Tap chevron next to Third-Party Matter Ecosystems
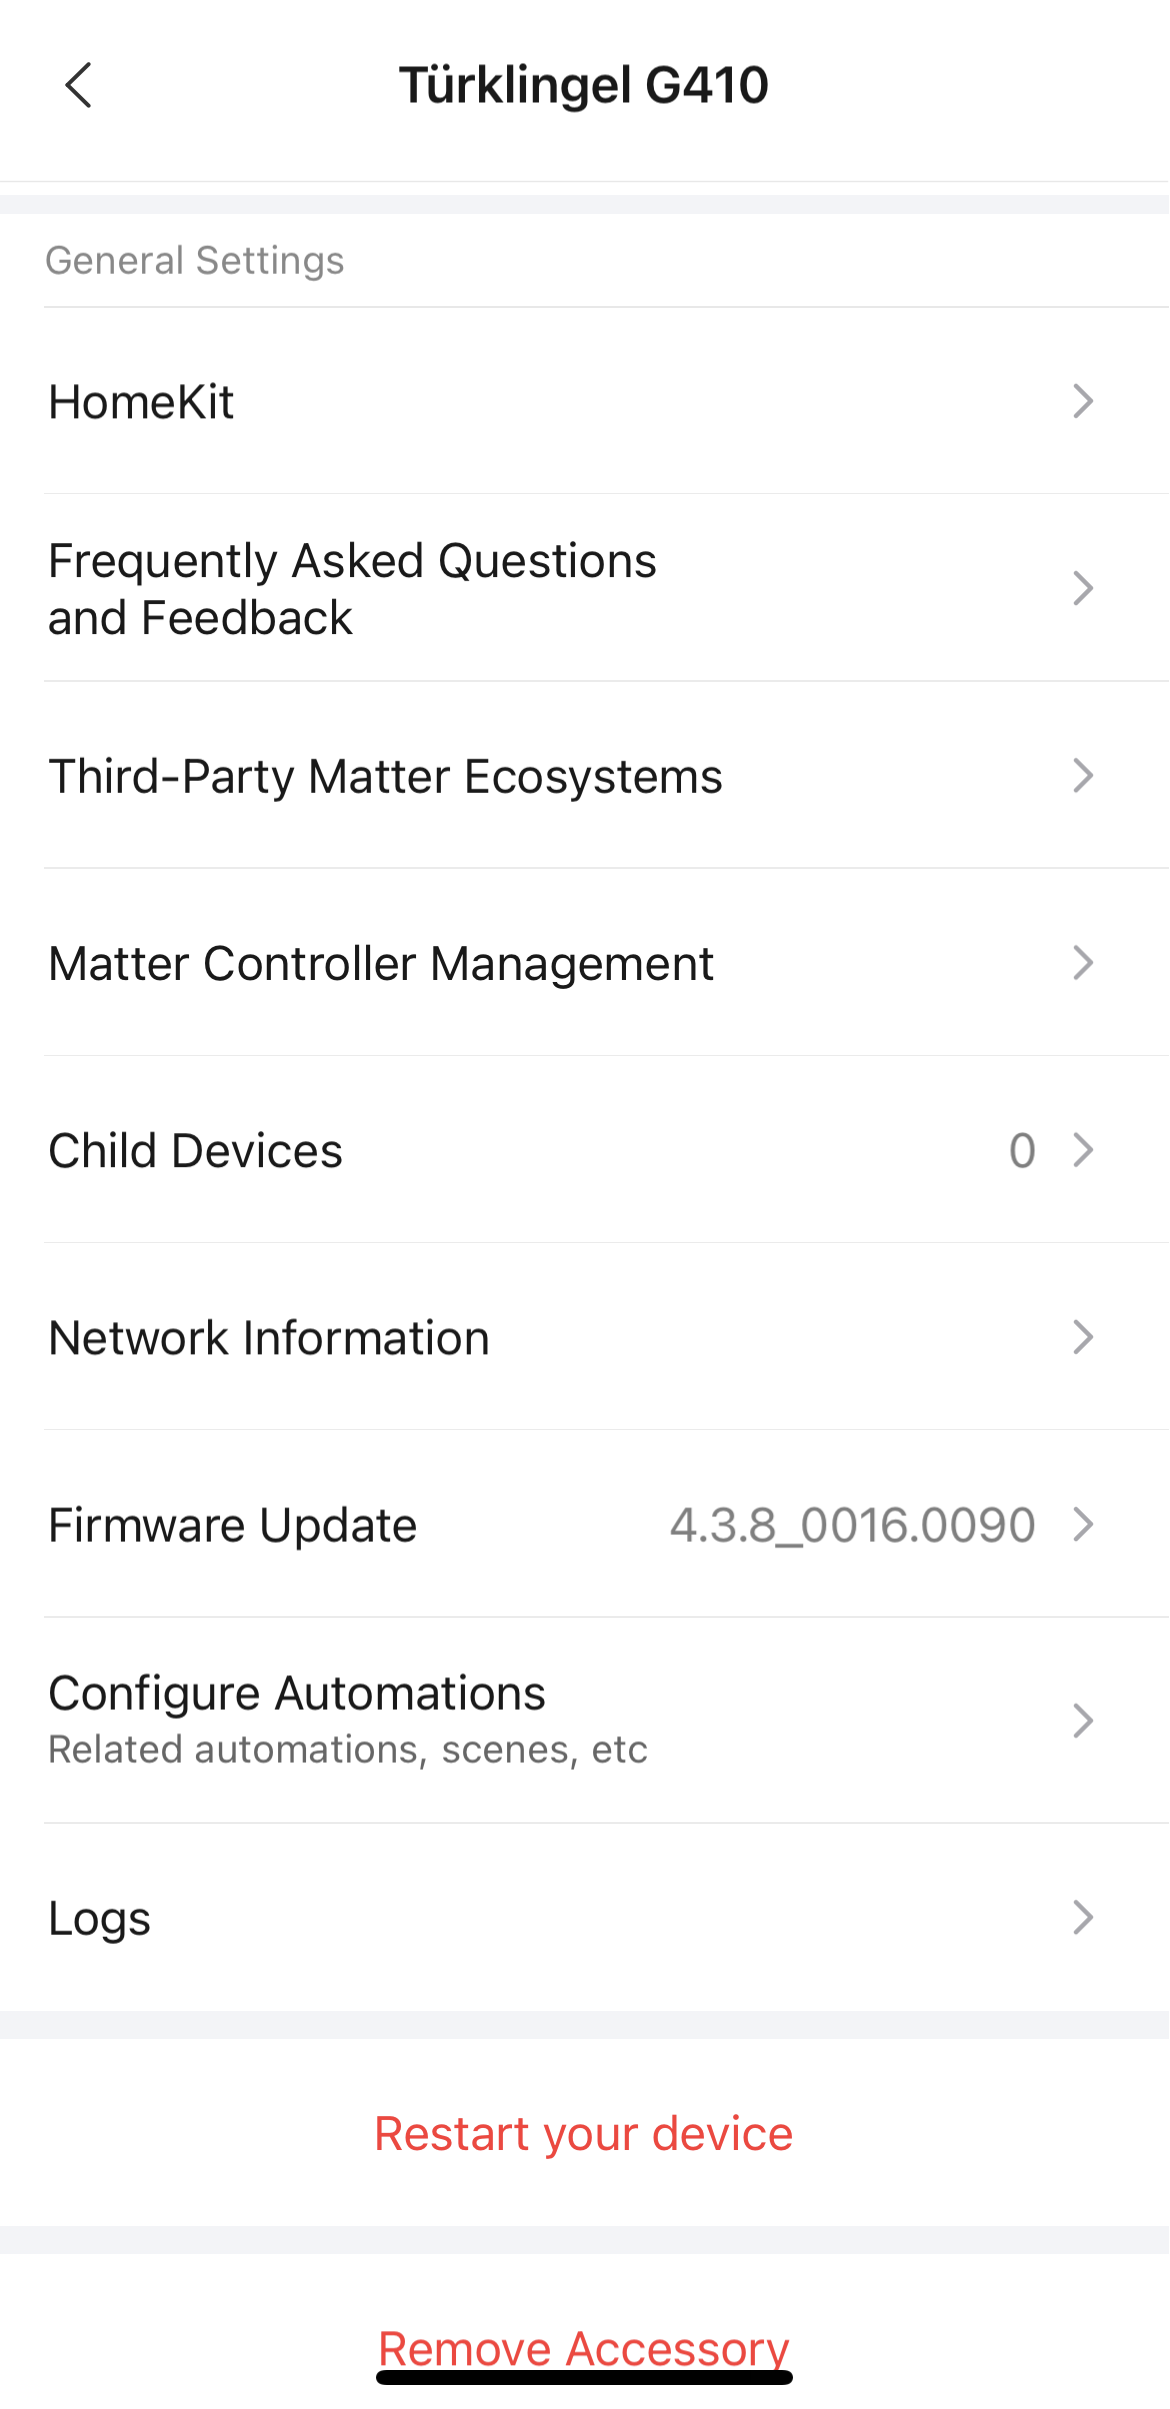 (x=1082, y=776)
